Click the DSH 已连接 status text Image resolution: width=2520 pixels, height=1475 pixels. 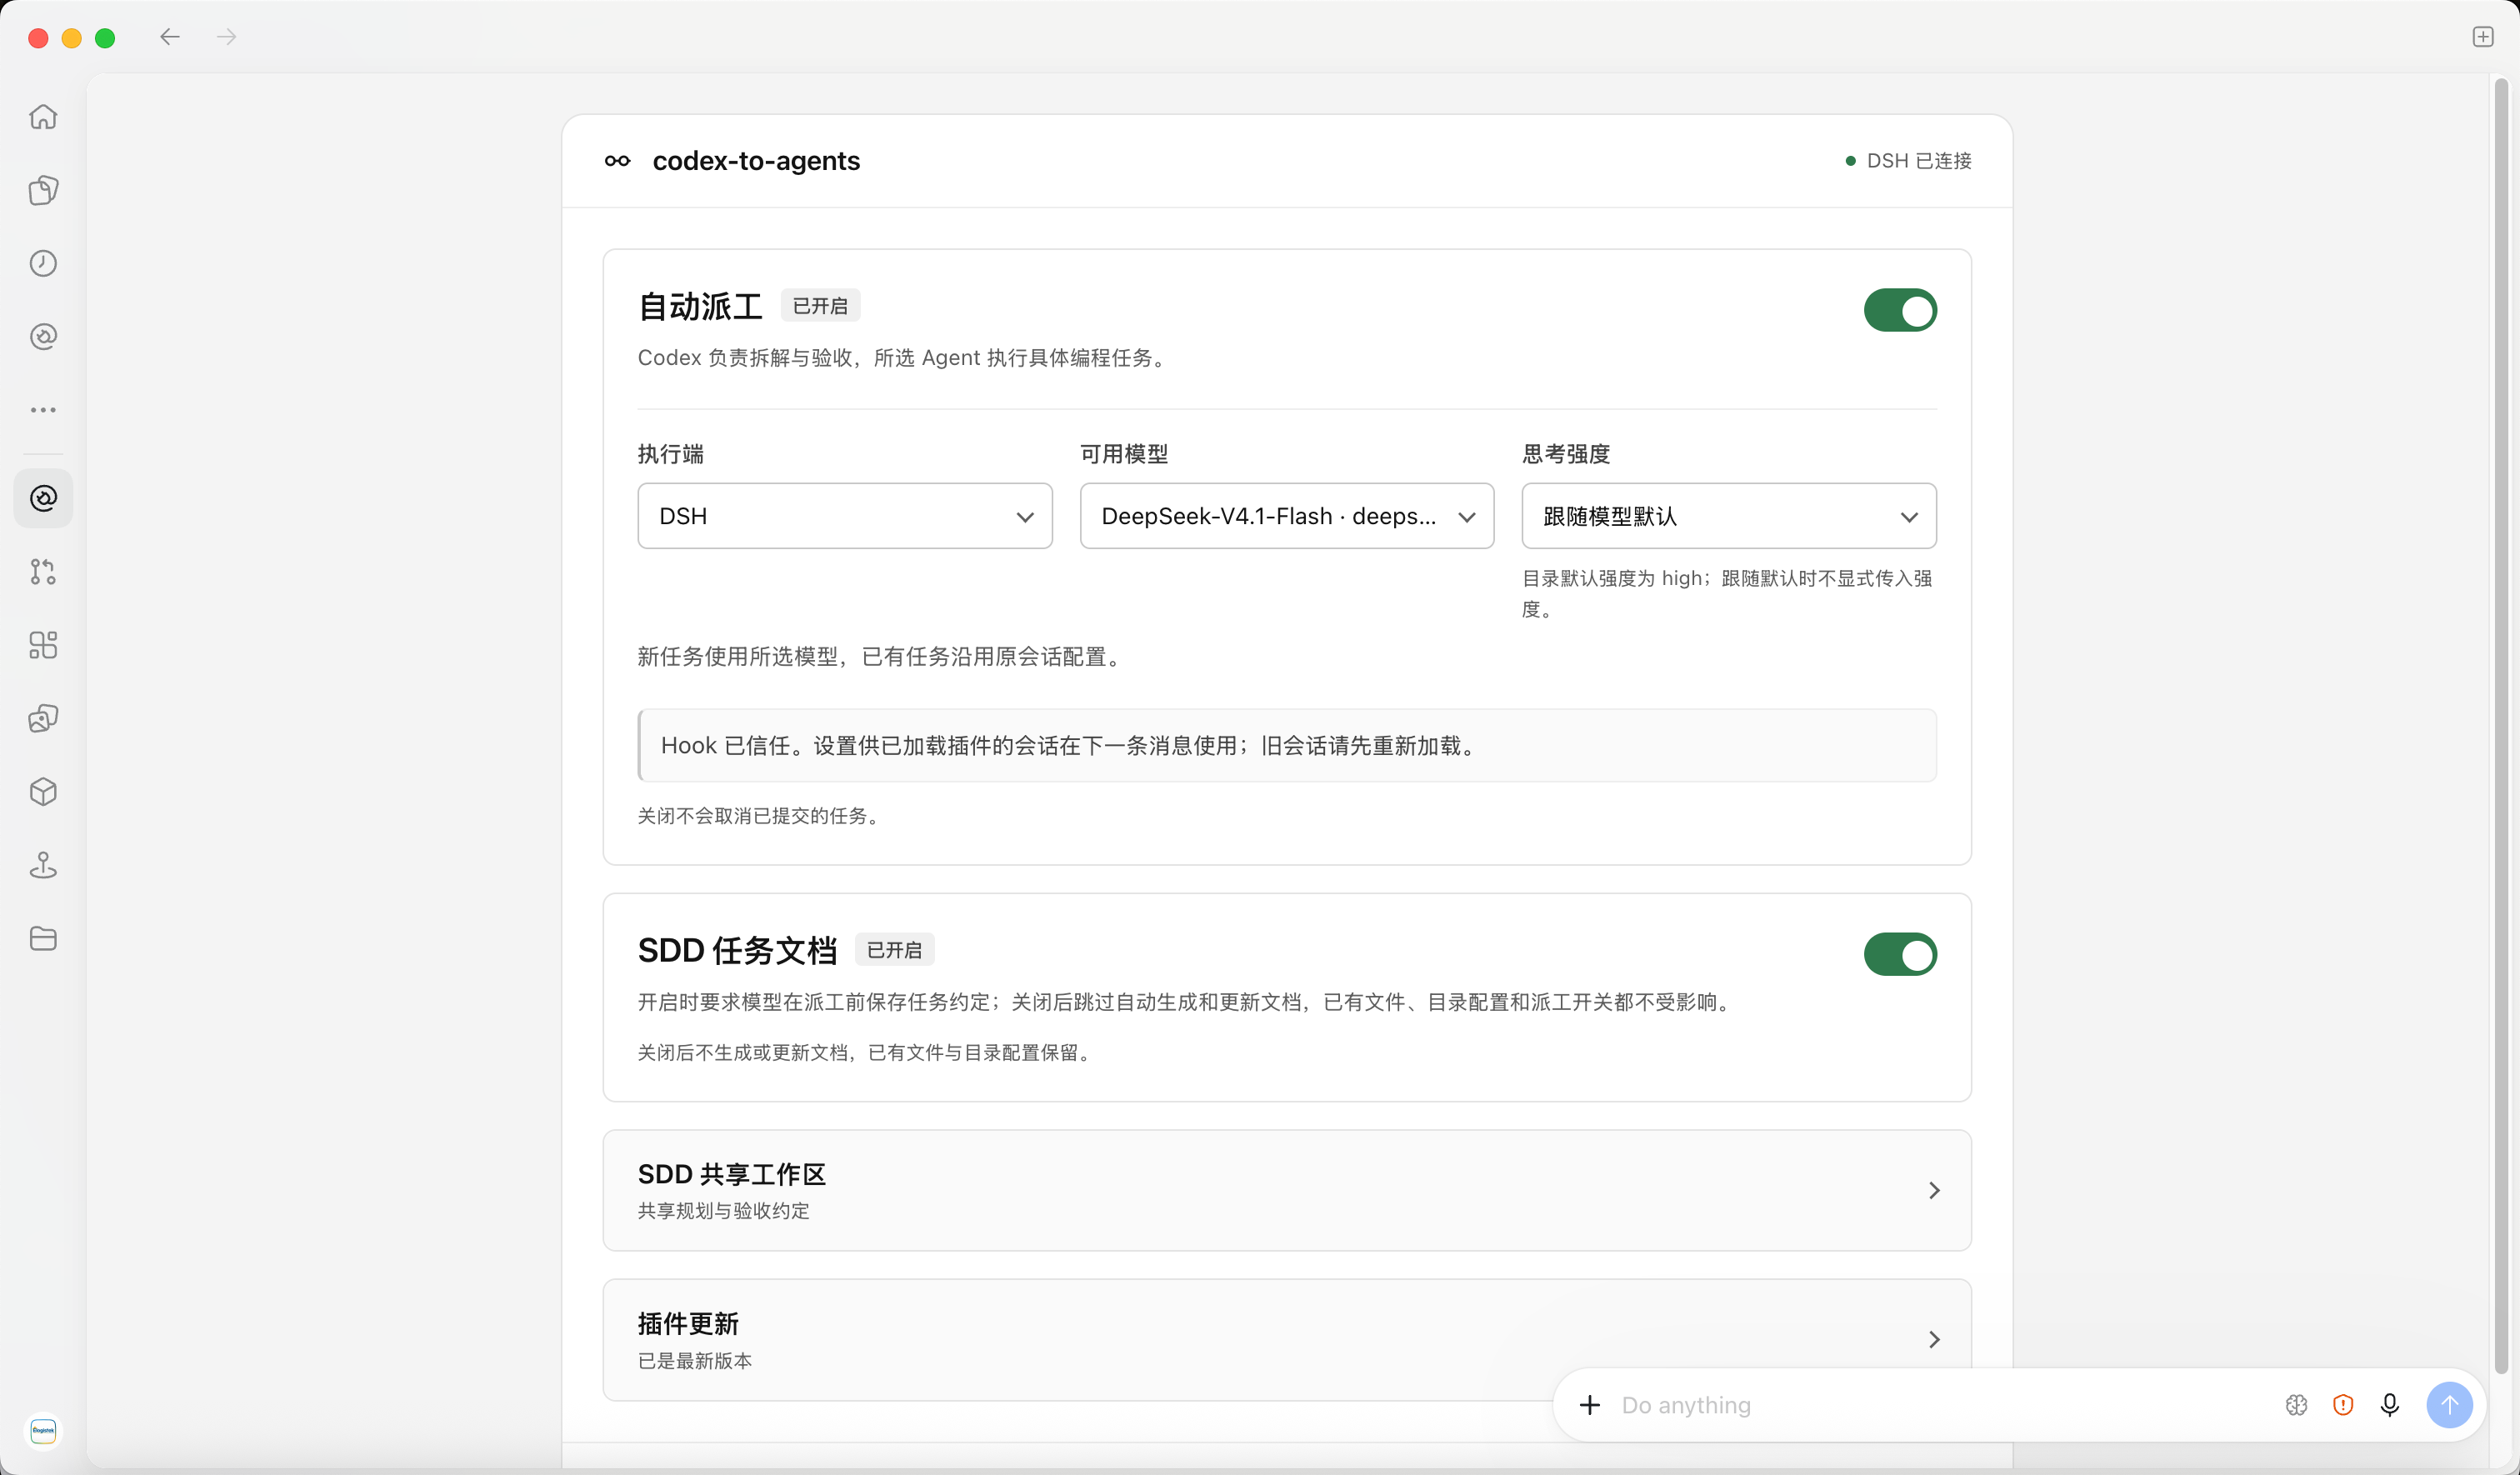tap(1919, 161)
